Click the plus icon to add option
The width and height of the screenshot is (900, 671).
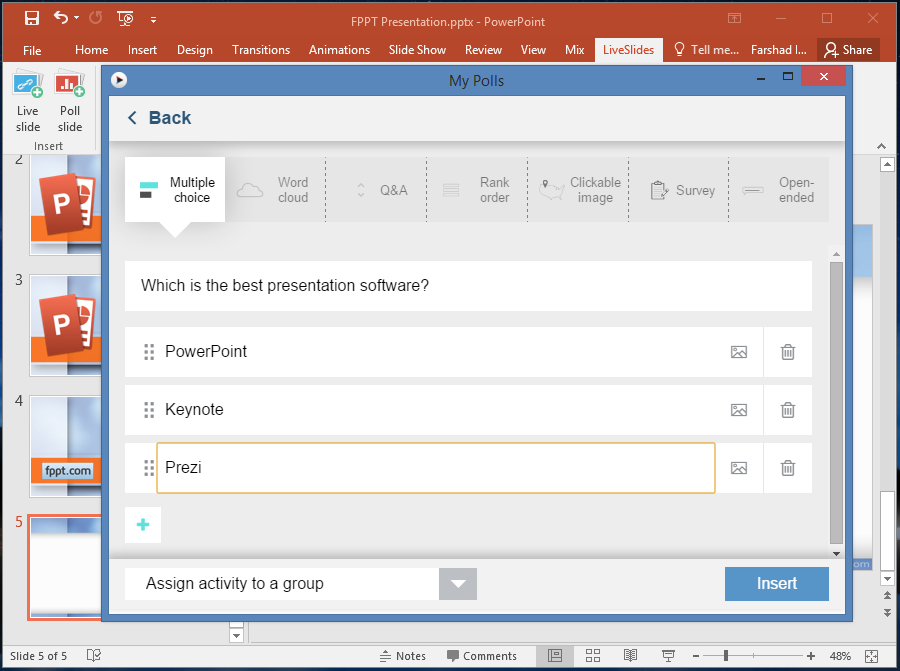143,525
